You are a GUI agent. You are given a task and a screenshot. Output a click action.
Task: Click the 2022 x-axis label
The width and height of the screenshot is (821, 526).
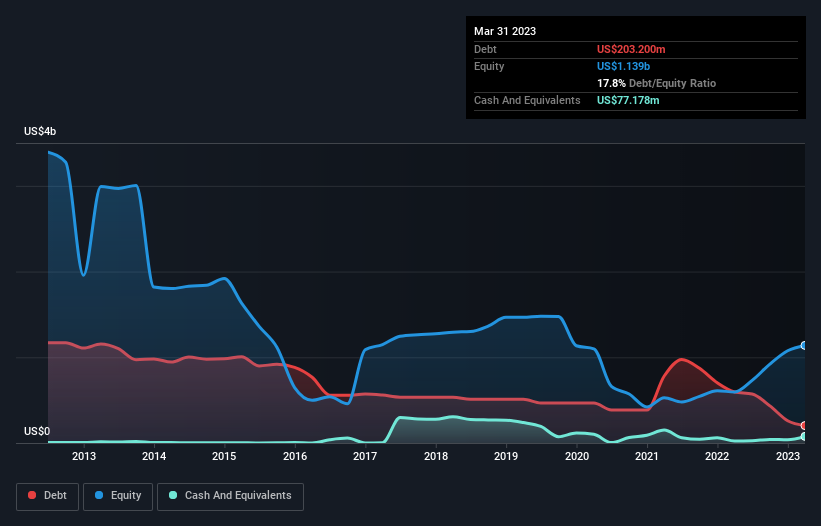tap(717, 456)
